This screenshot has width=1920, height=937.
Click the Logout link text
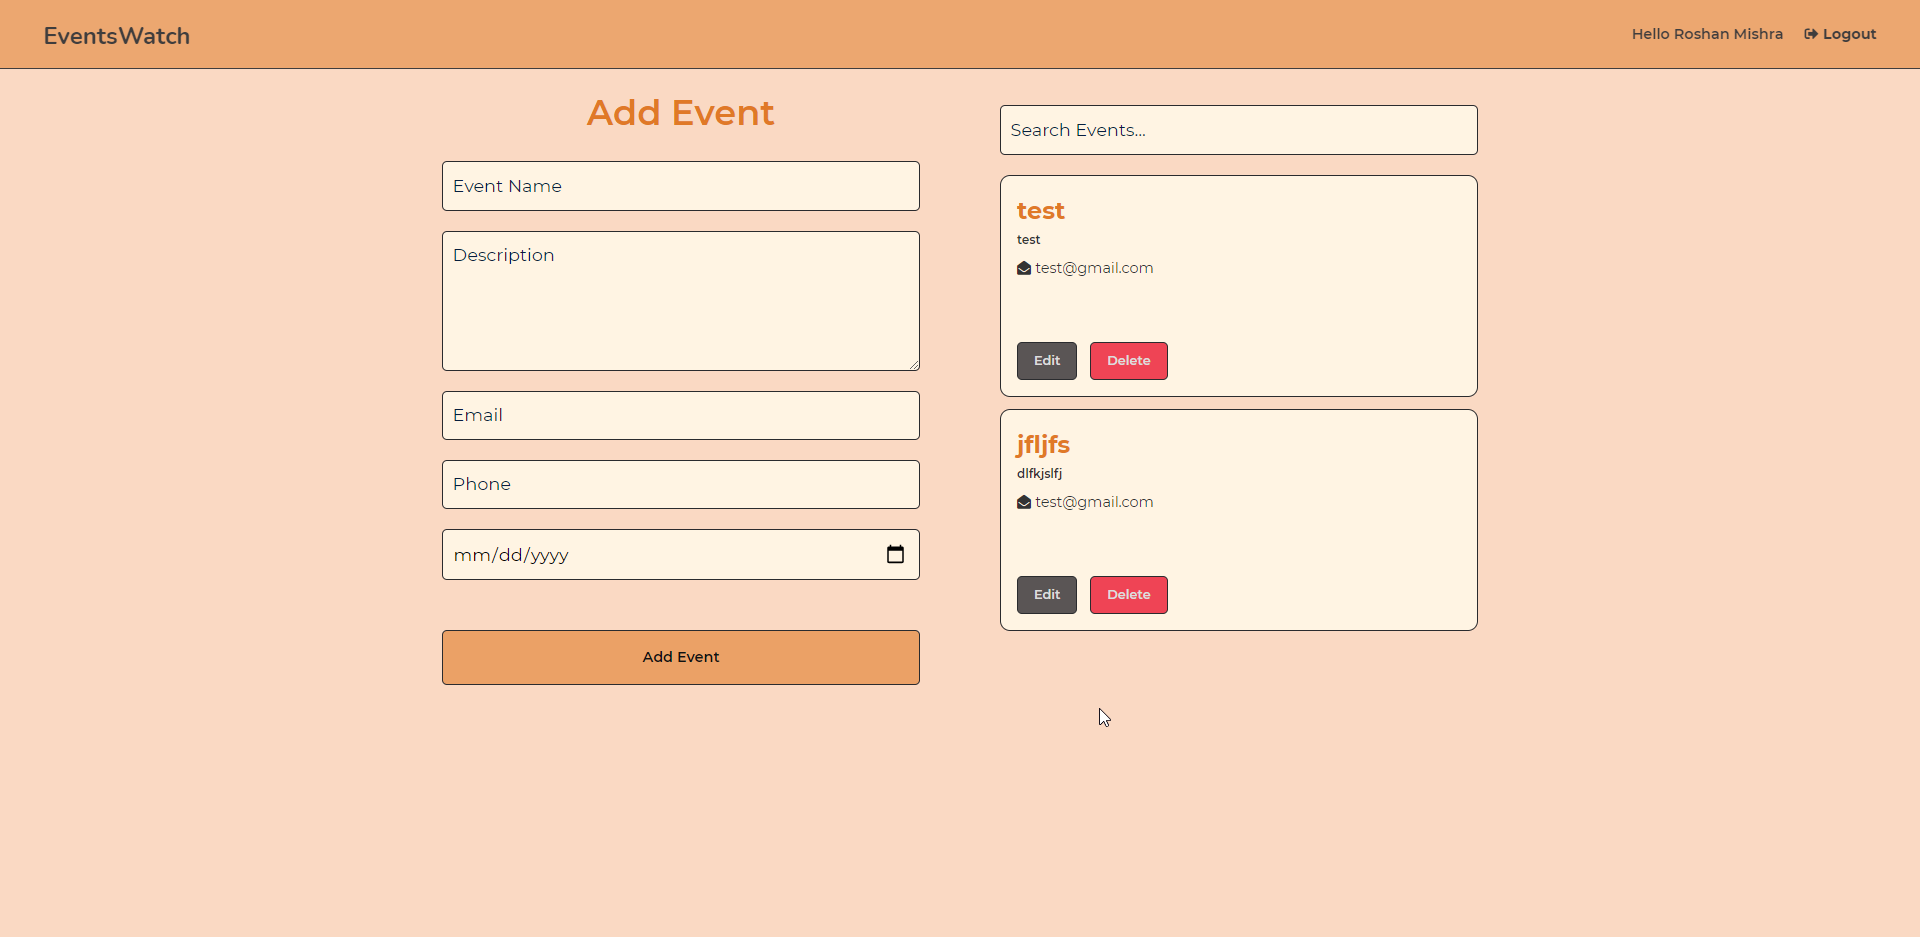(x=1849, y=34)
